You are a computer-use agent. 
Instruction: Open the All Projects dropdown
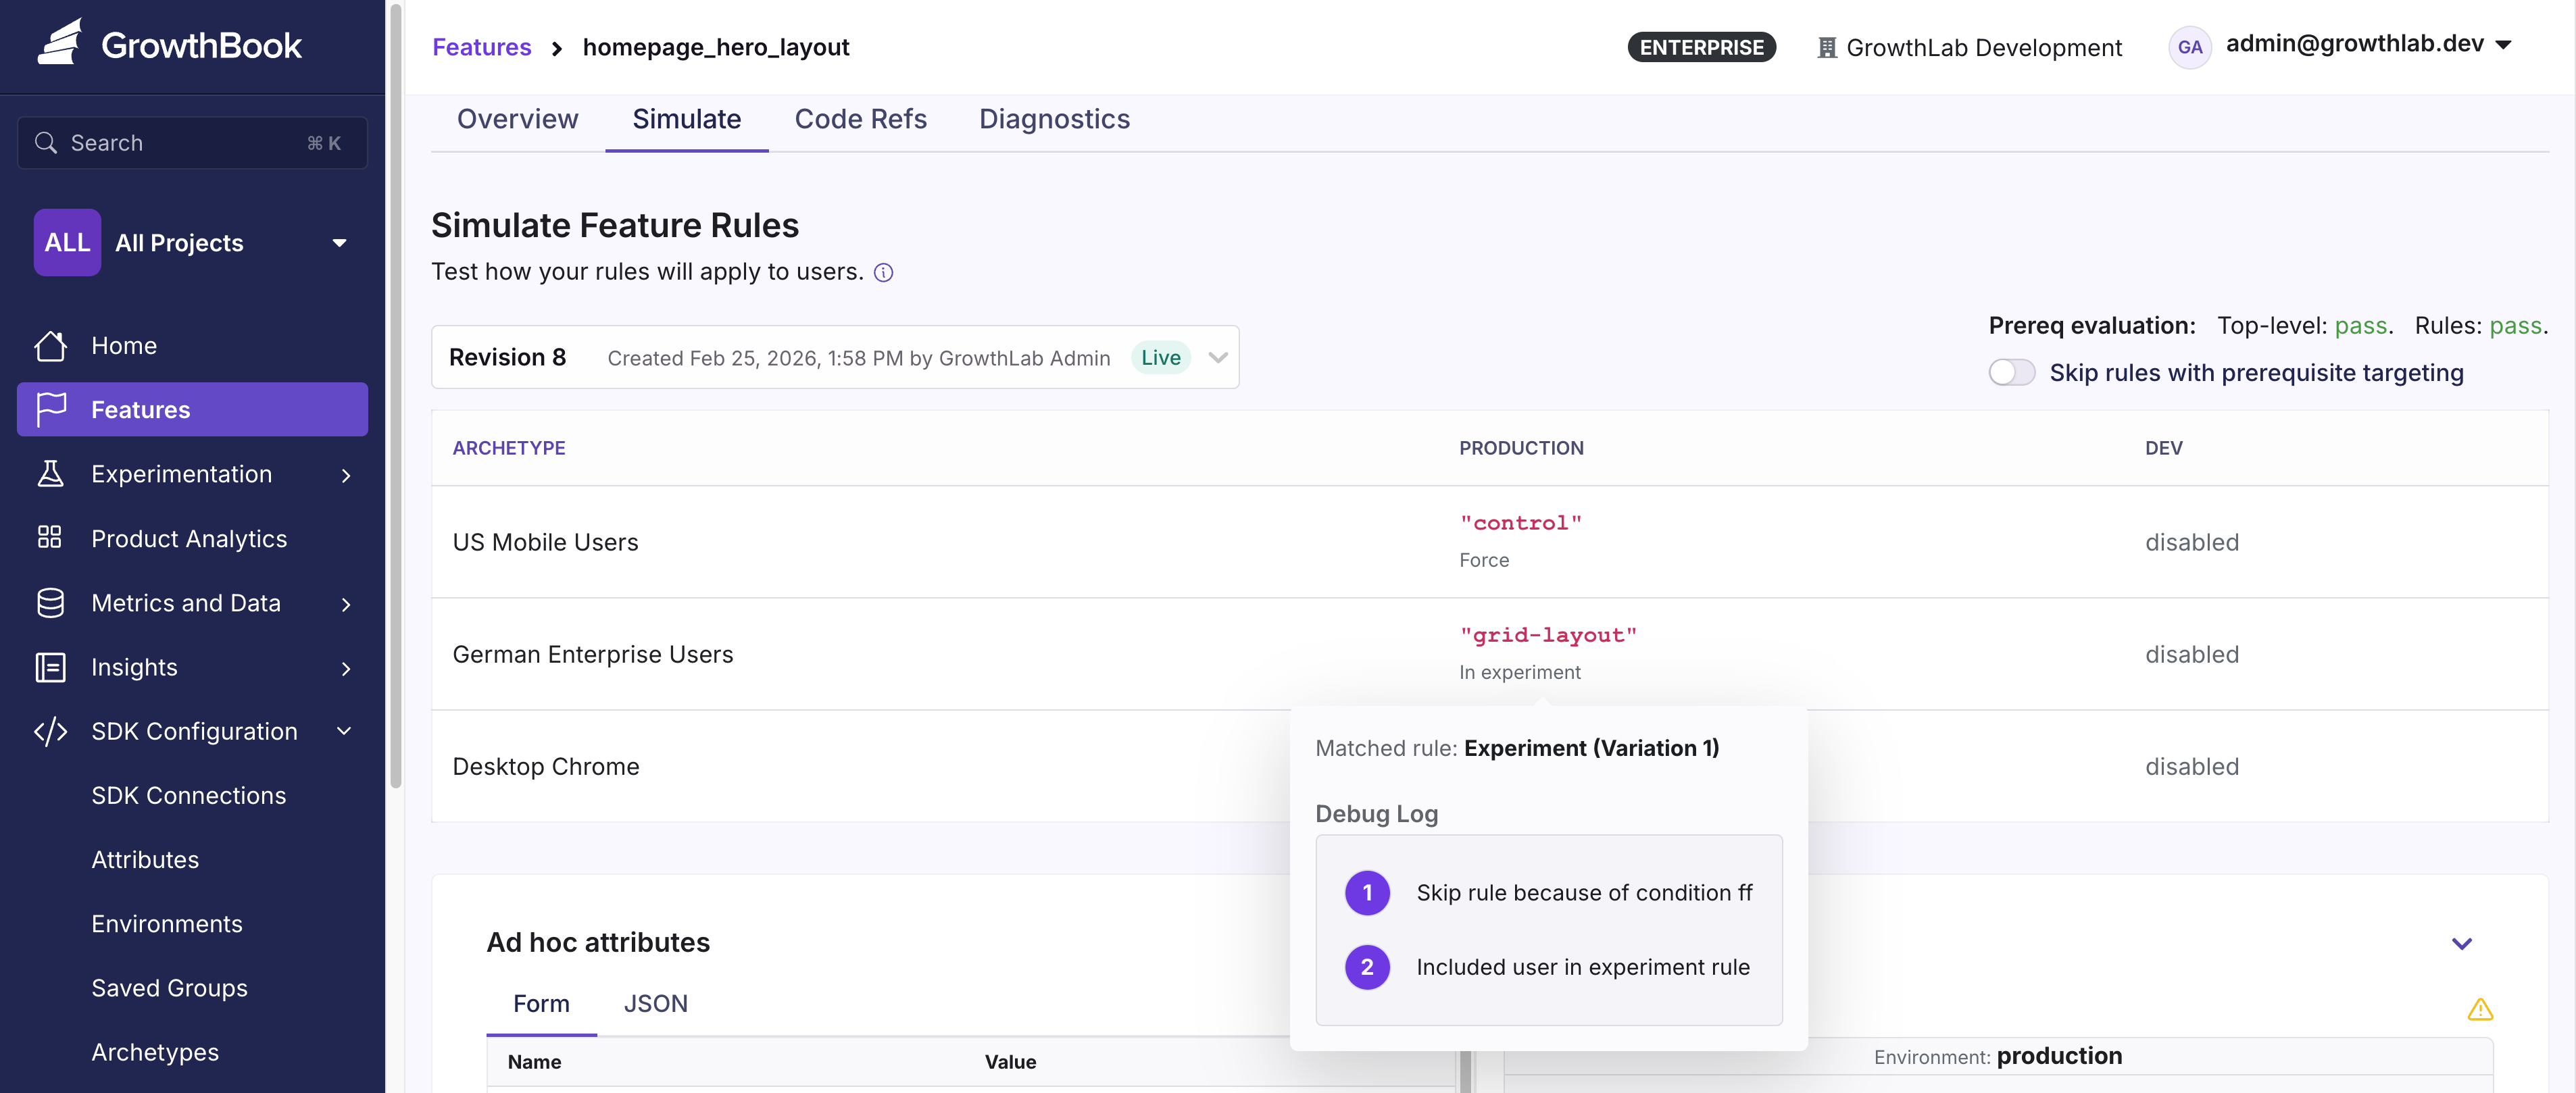coord(339,243)
